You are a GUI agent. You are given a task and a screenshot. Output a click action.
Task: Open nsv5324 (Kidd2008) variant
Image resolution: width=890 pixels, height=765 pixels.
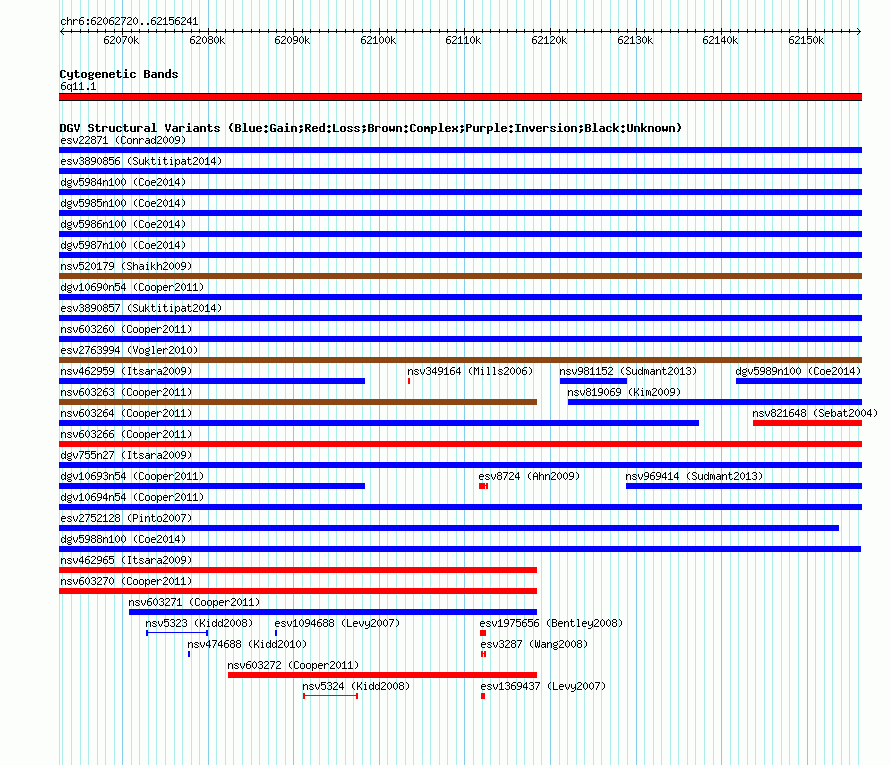[x=356, y=686]
